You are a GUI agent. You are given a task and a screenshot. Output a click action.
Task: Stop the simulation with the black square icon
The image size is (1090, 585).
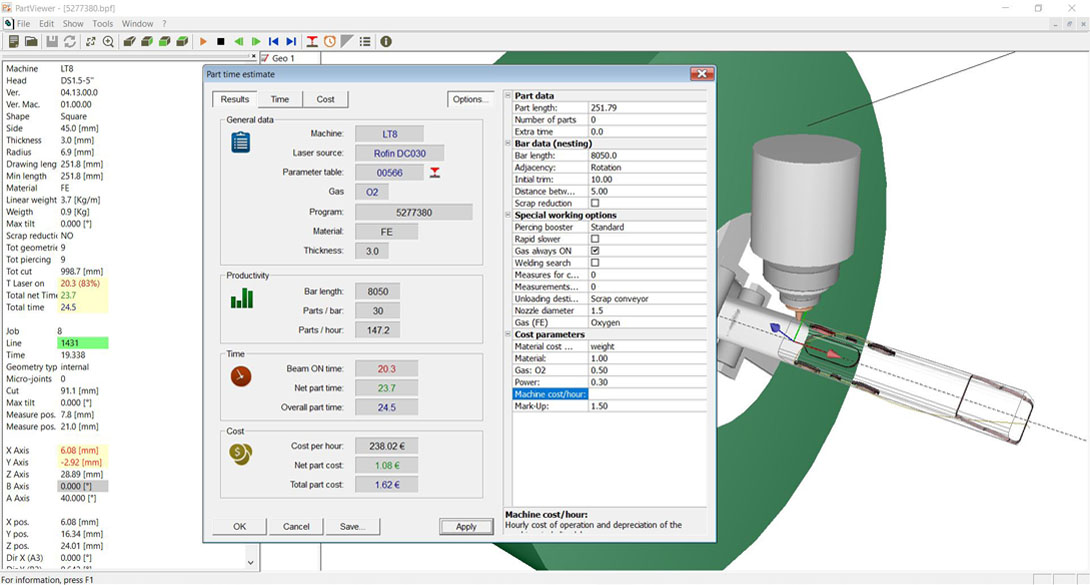click(220, 41)
